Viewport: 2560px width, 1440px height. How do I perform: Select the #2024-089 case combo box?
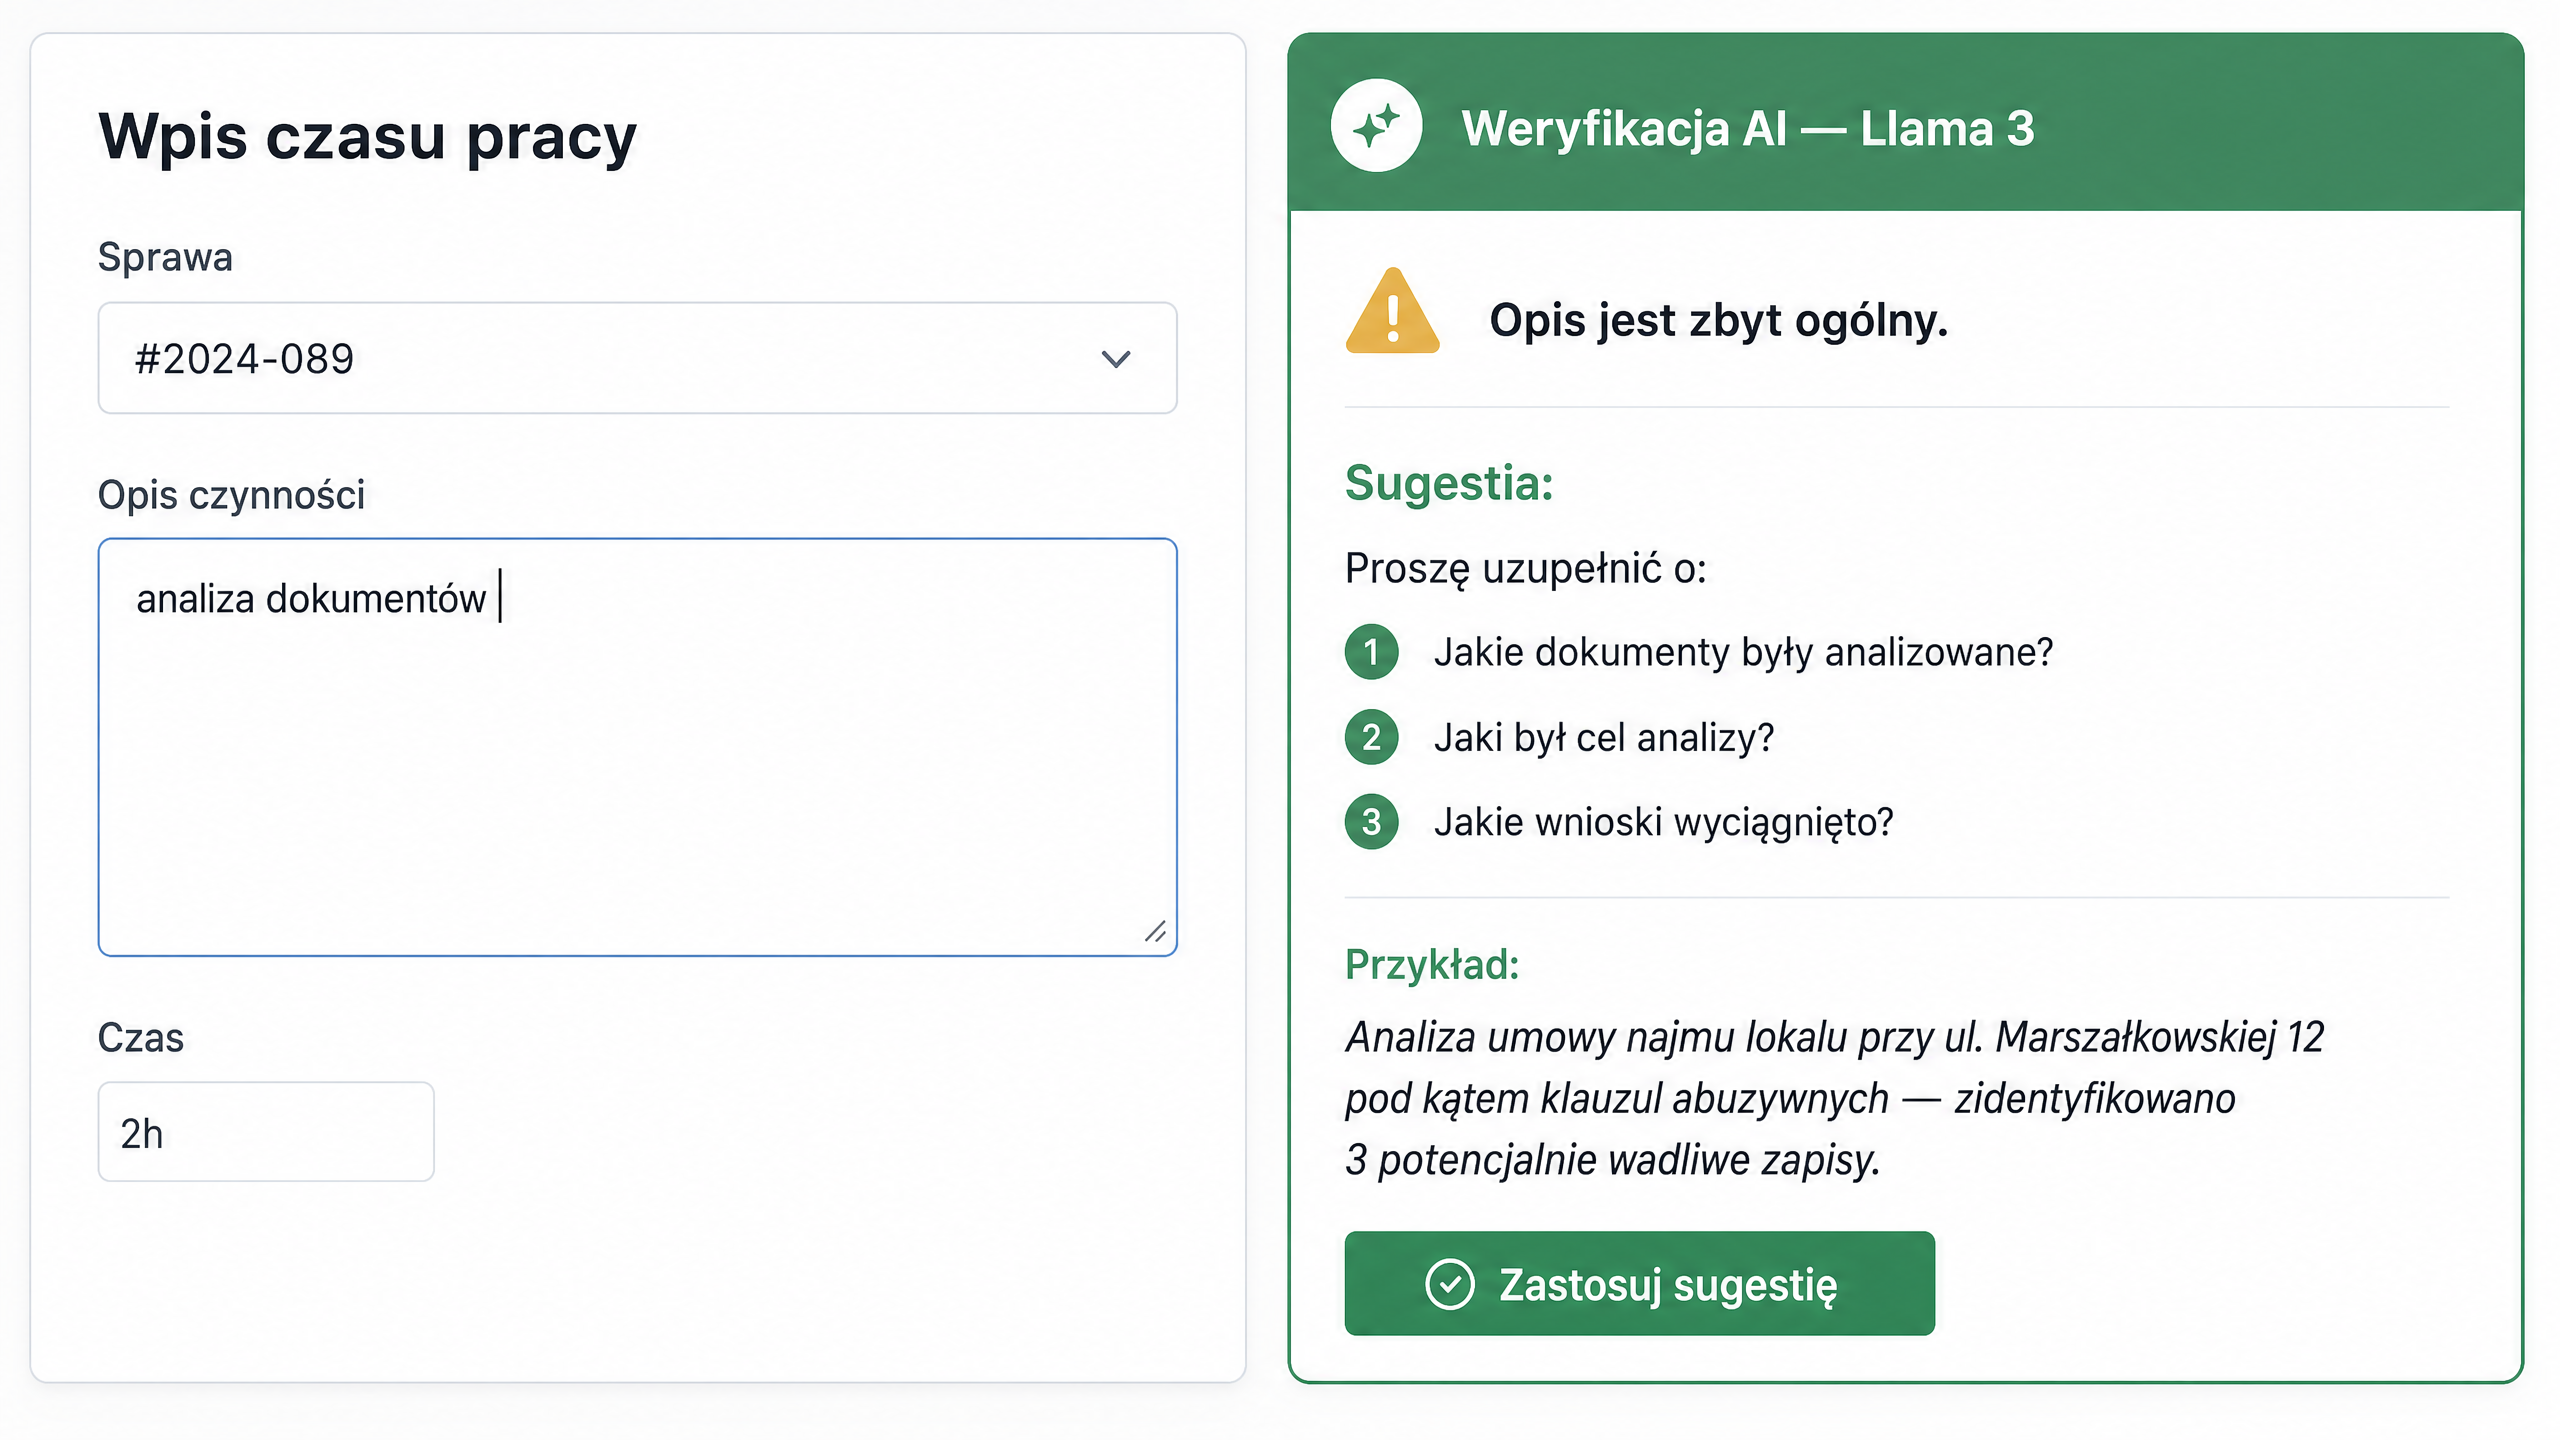click(x=637, y=358)
